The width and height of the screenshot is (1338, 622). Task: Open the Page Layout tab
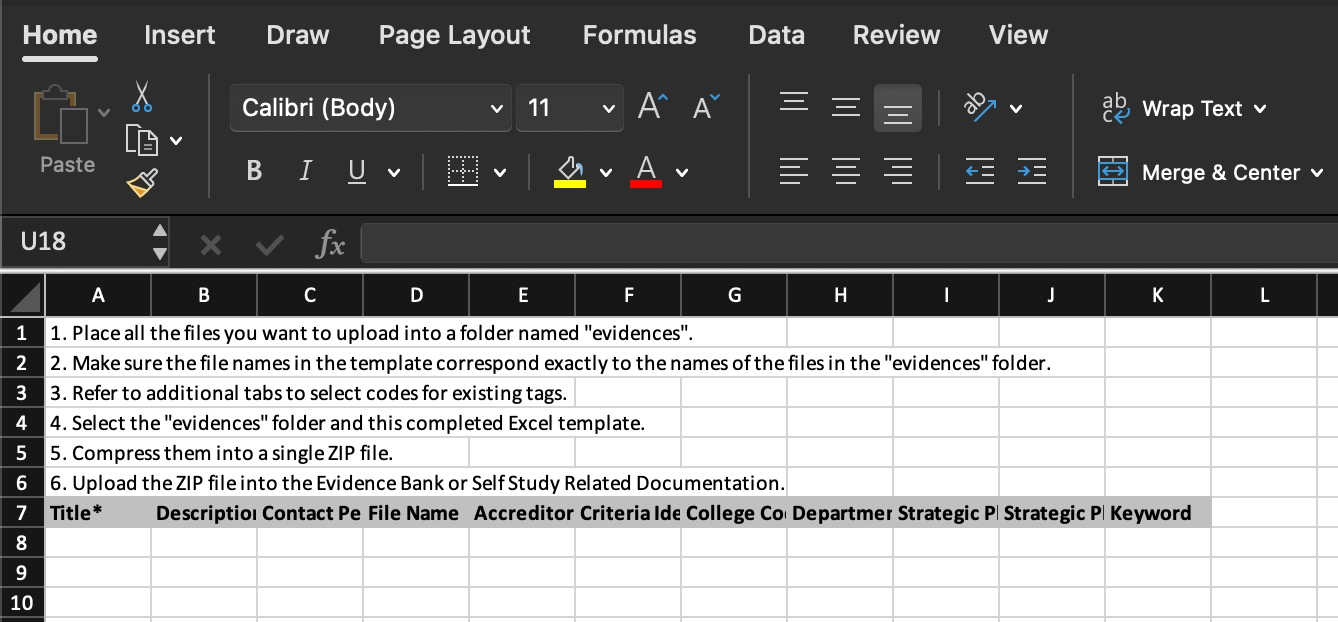454,35
